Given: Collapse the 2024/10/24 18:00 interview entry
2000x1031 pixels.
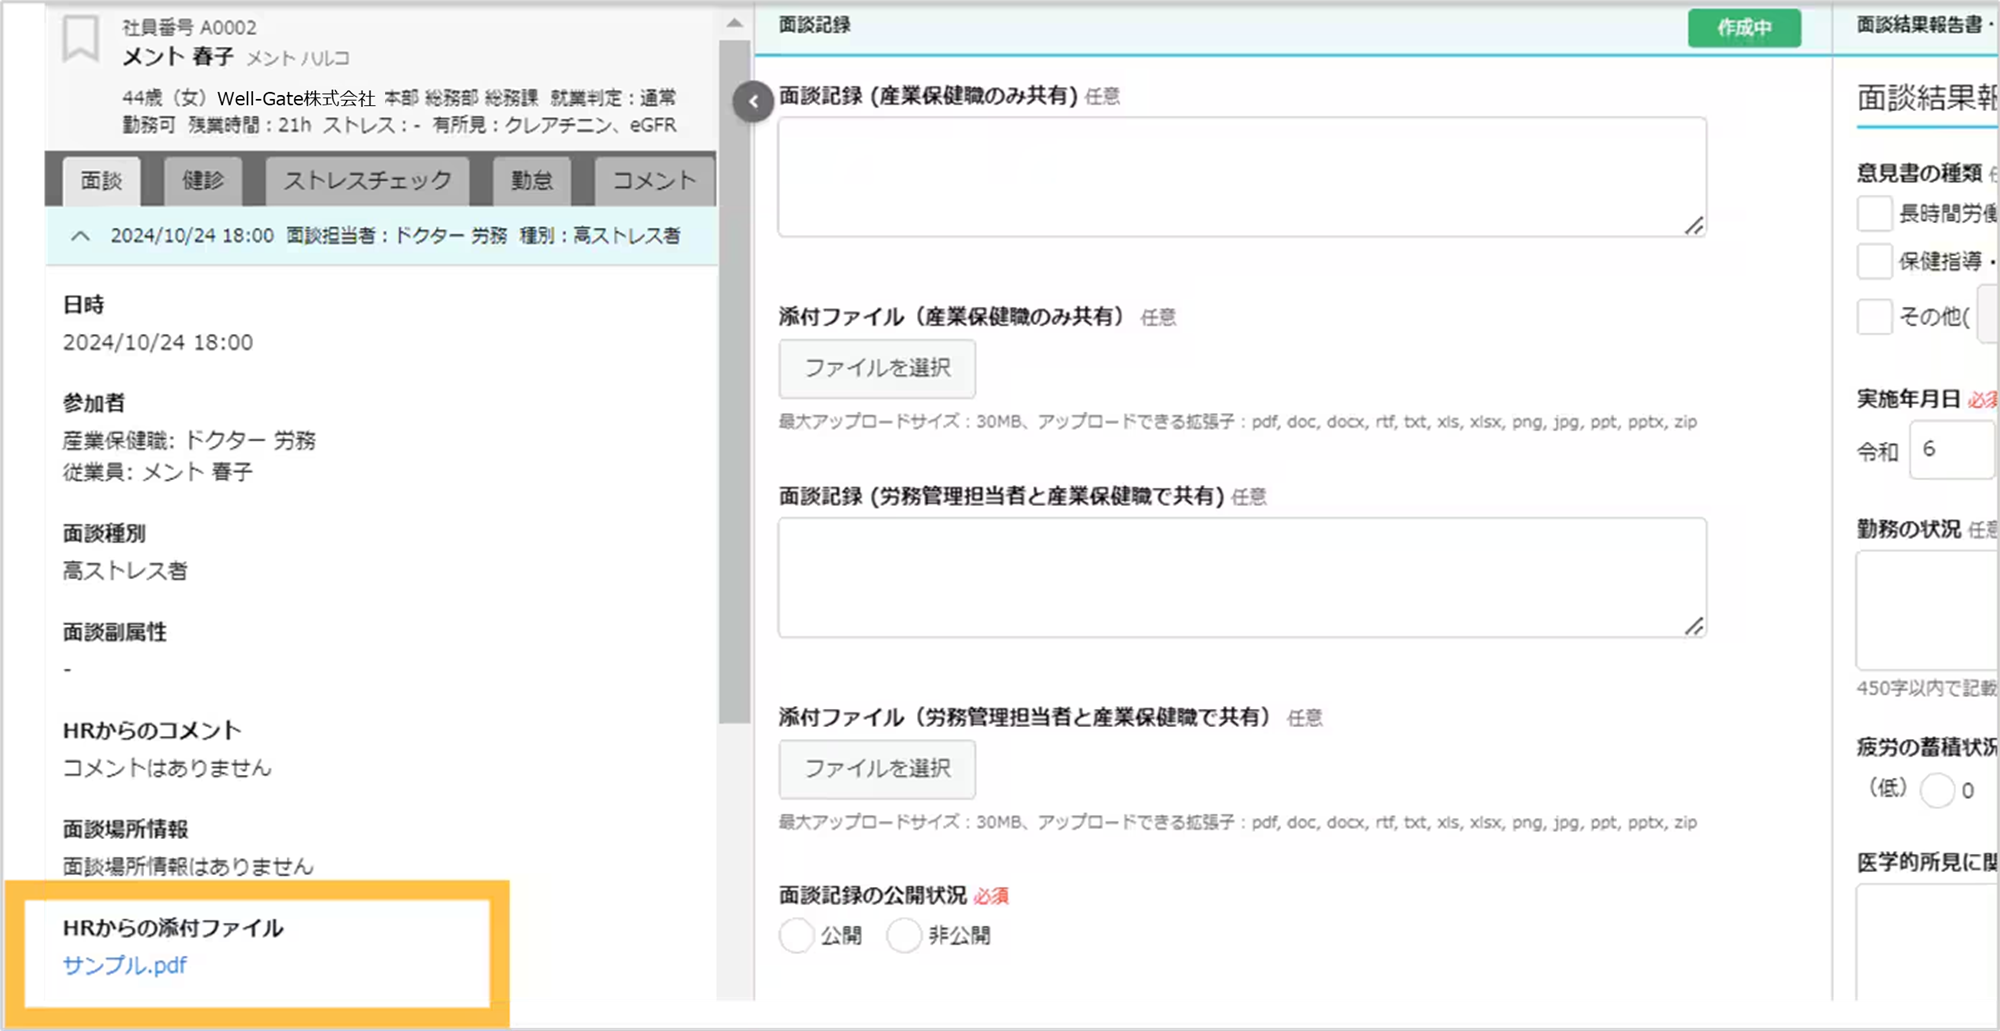Looking at the screenshot, I should tap(81, 236).
